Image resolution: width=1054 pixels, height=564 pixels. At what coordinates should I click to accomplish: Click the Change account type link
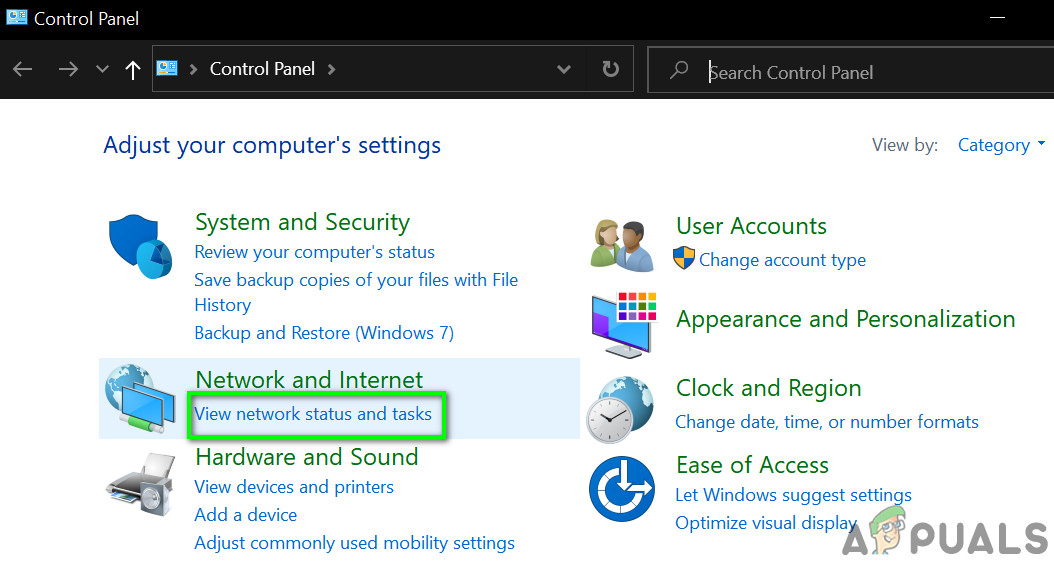click(x=782, y=260)
